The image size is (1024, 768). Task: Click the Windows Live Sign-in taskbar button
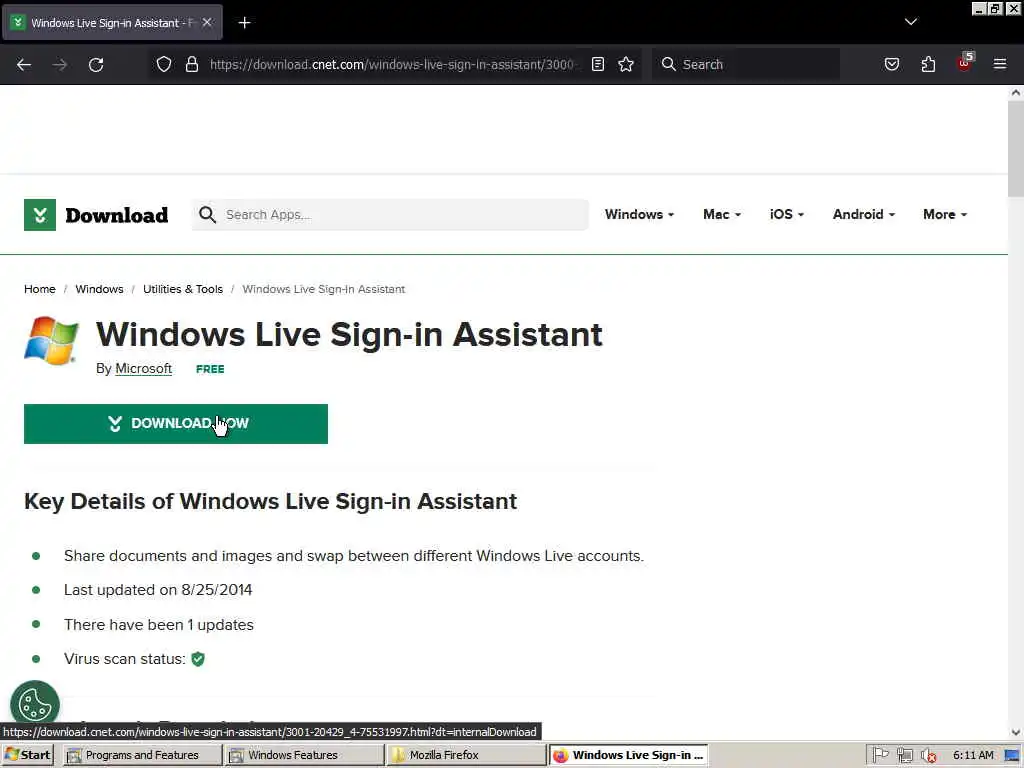(628, 755)
